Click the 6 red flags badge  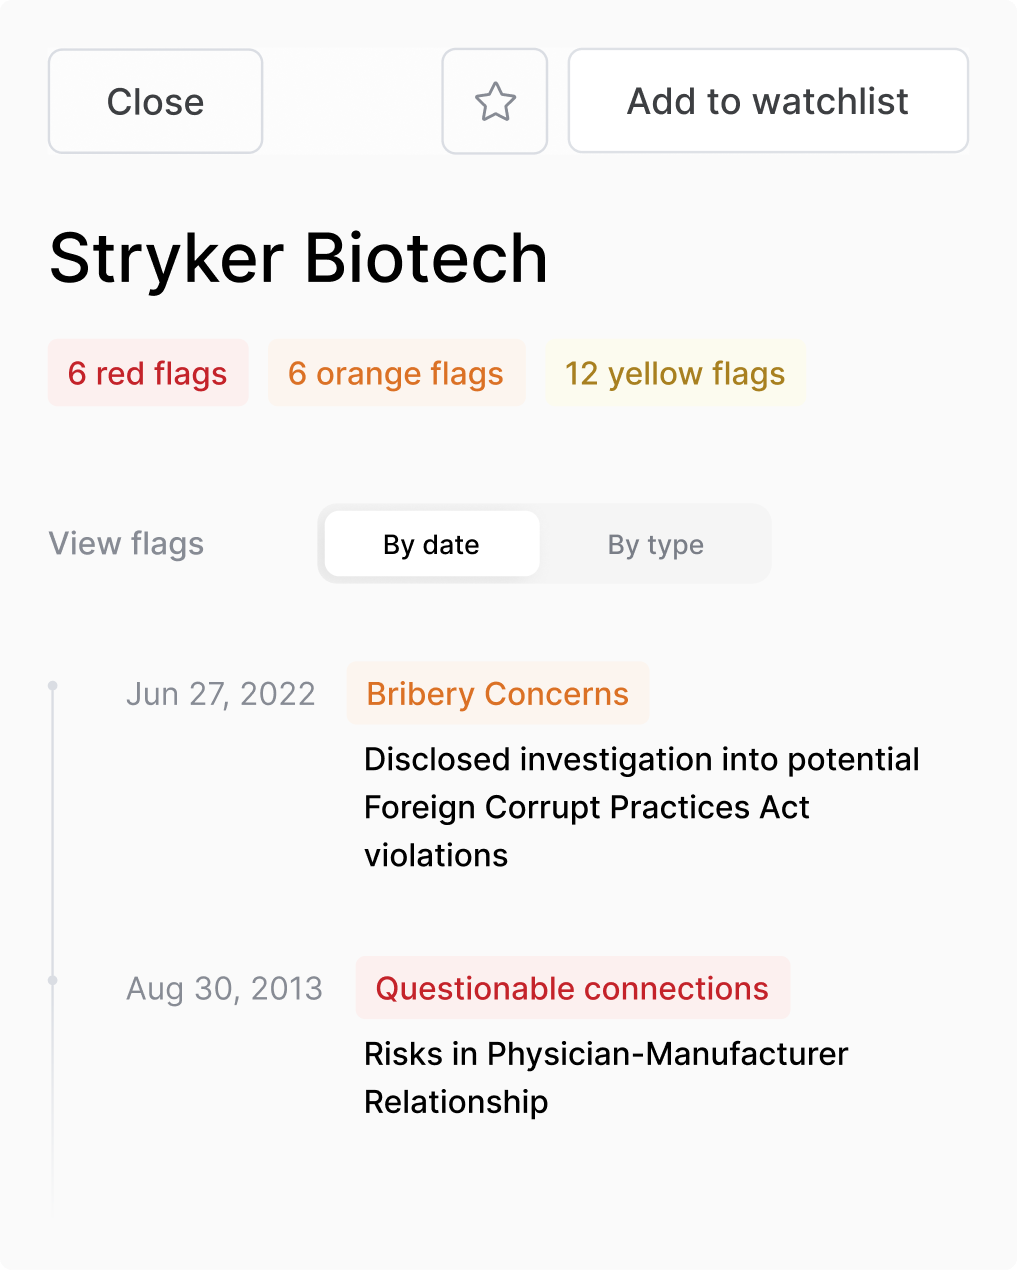coord(148,373)
